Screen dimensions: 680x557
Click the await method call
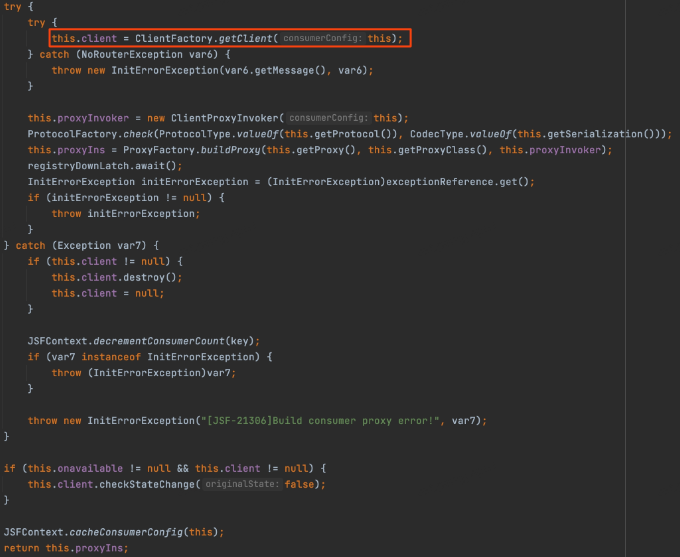150,166
